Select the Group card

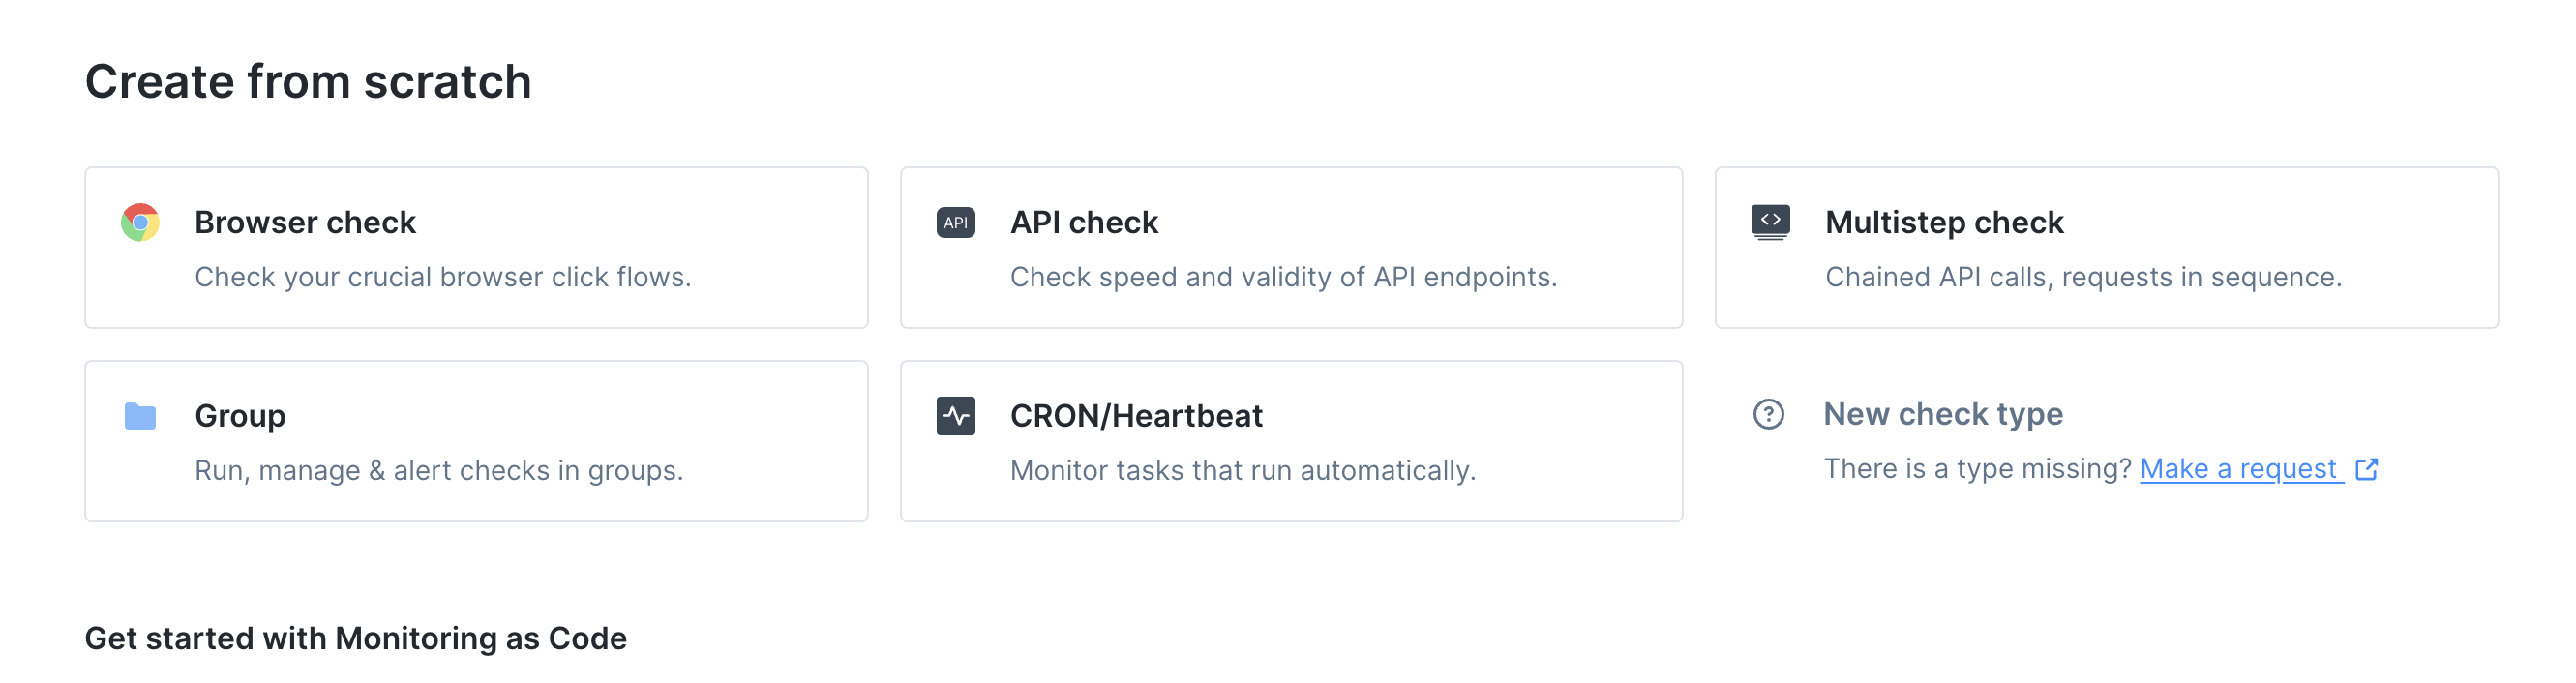point(476,440)
